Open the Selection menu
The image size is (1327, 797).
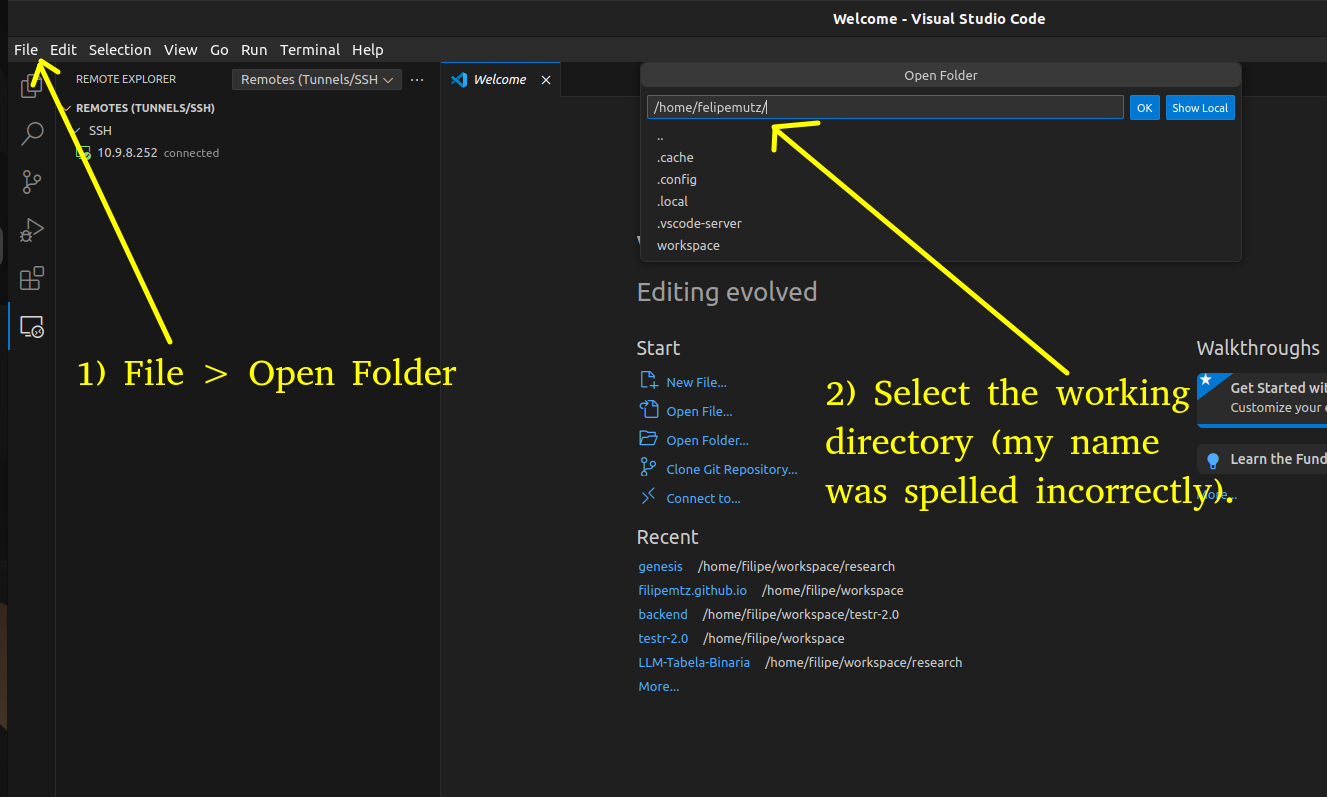(120, 49)
